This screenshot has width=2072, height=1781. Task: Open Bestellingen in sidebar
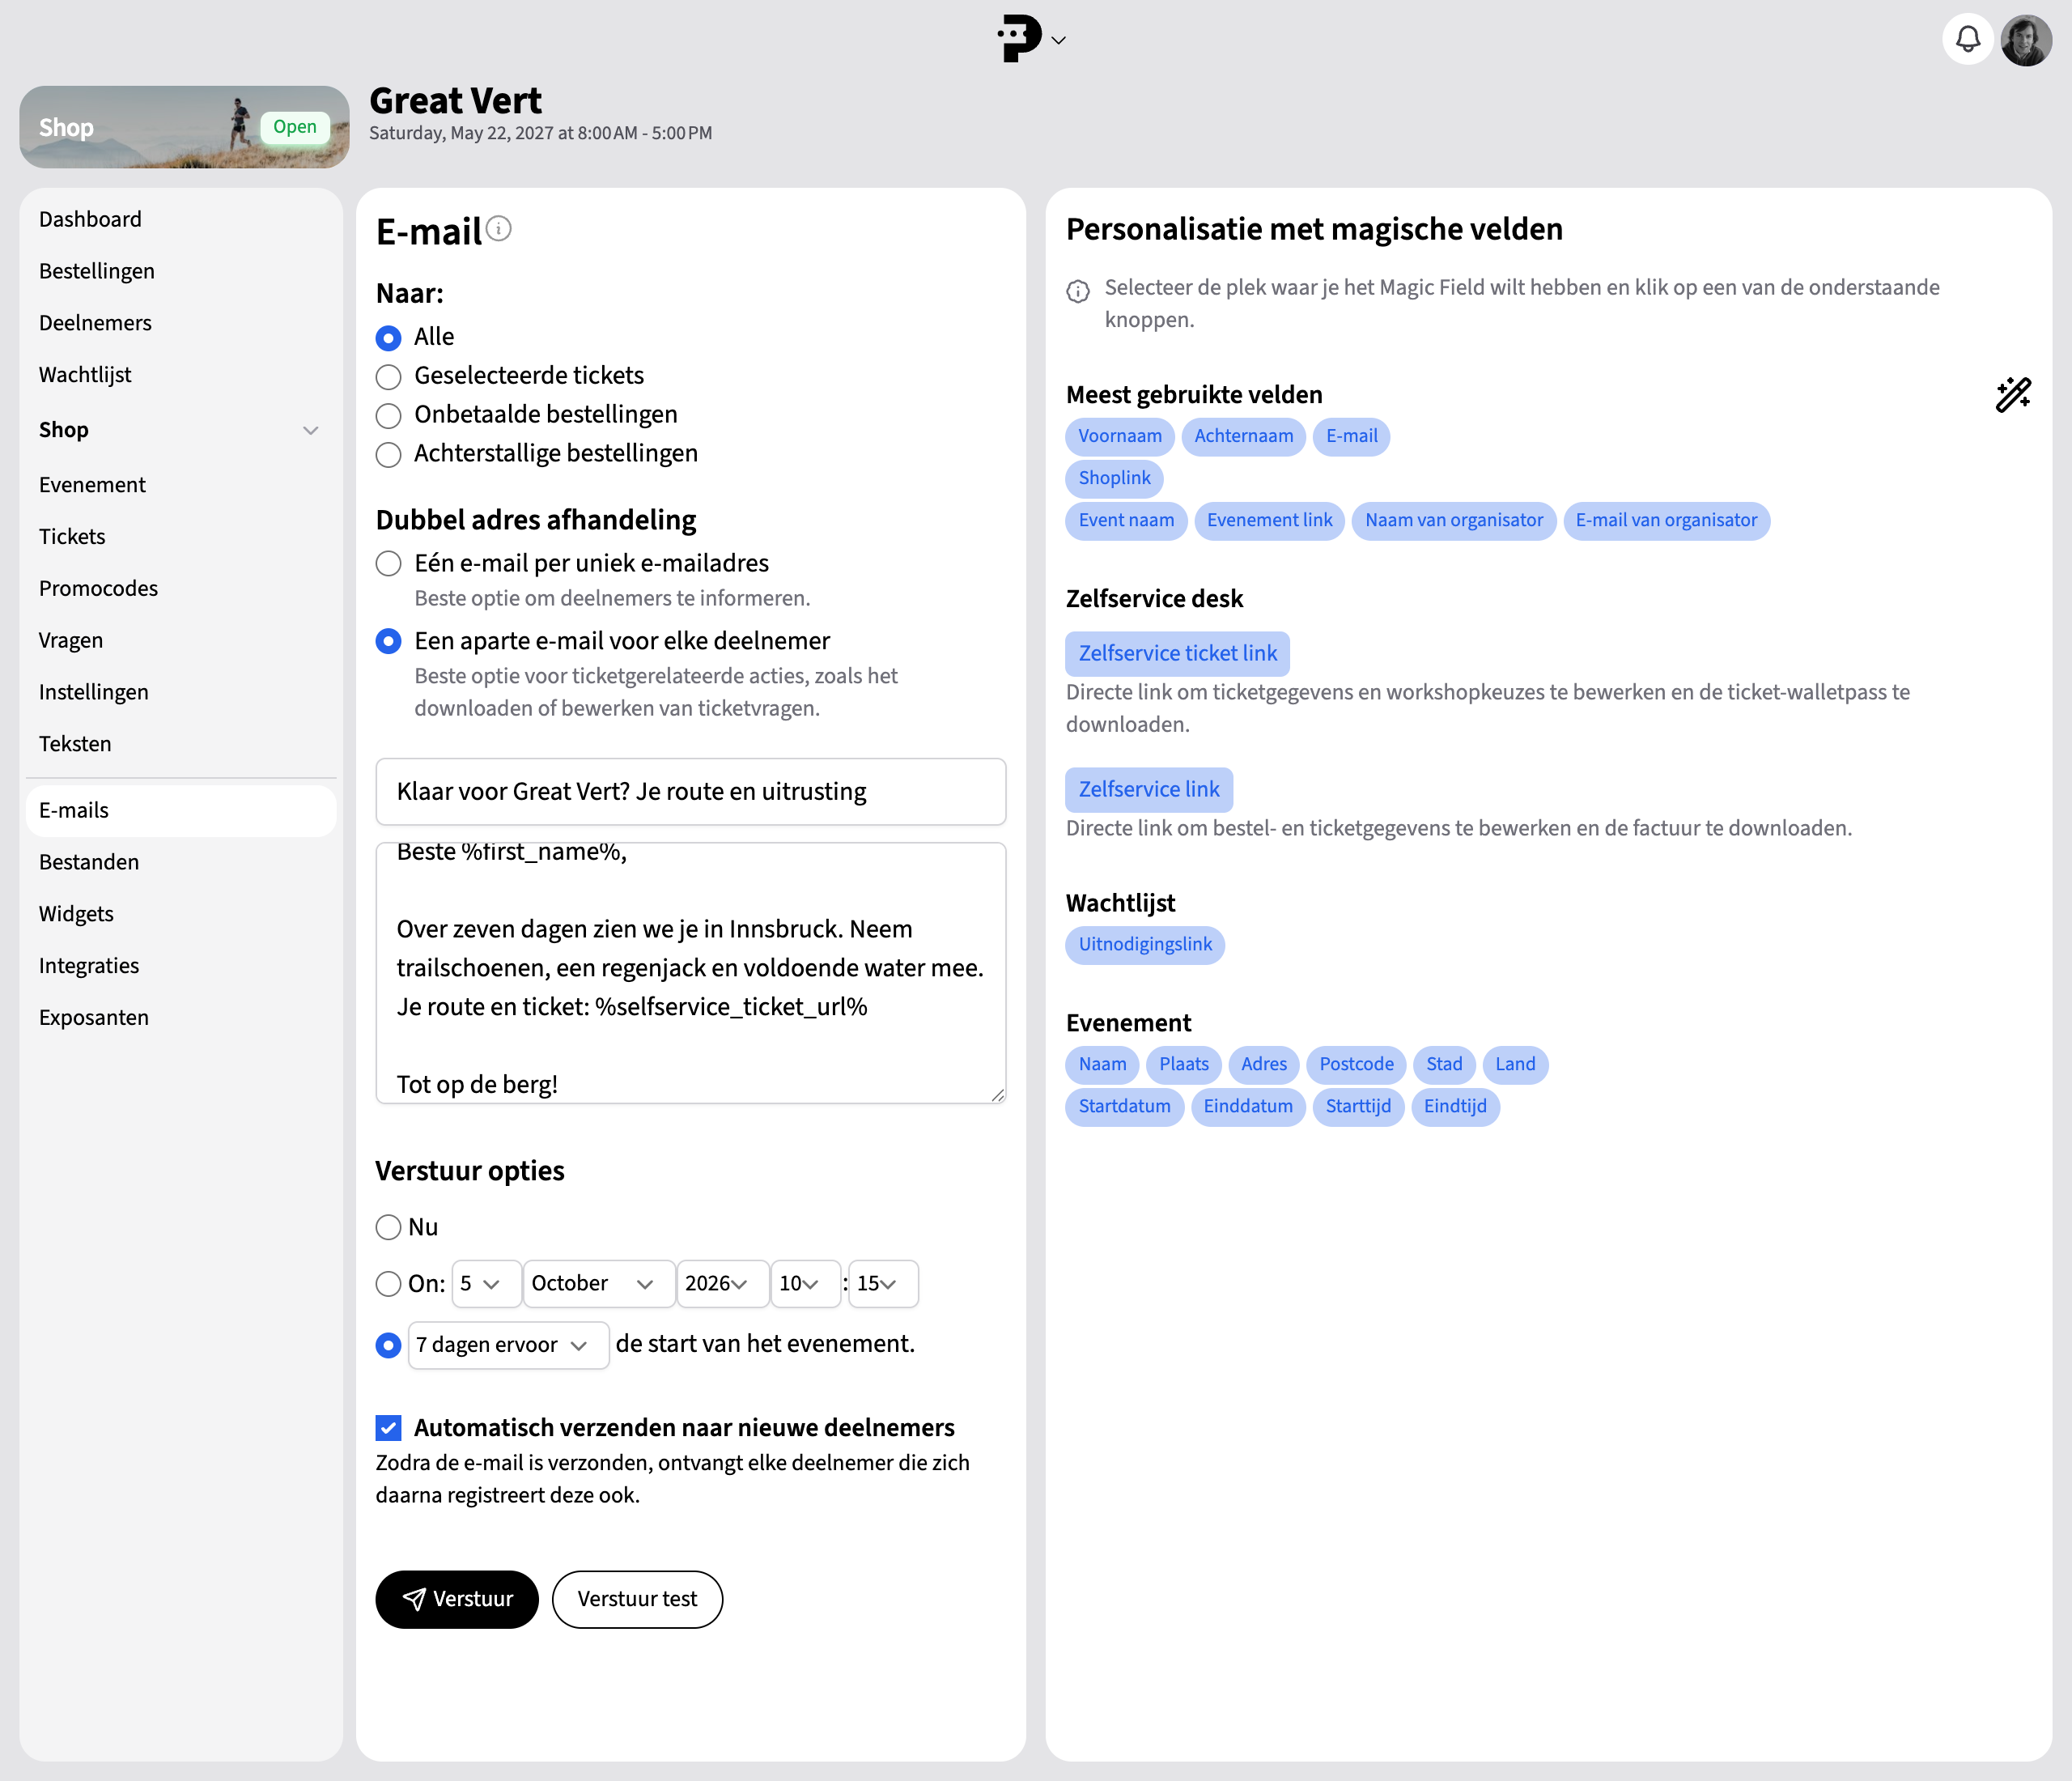(96, 271)
